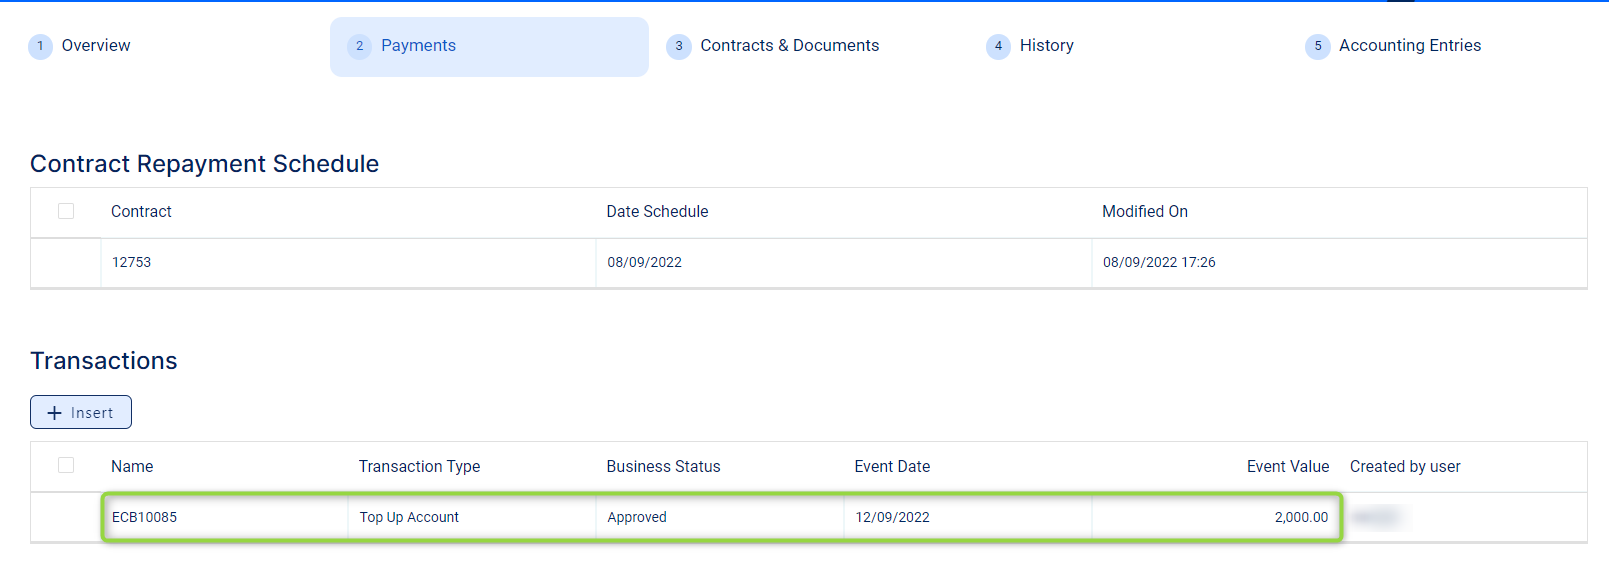1609x567 pixels.
Task: Open the Accounting Entries tab
Action: tap(1409, 46)
